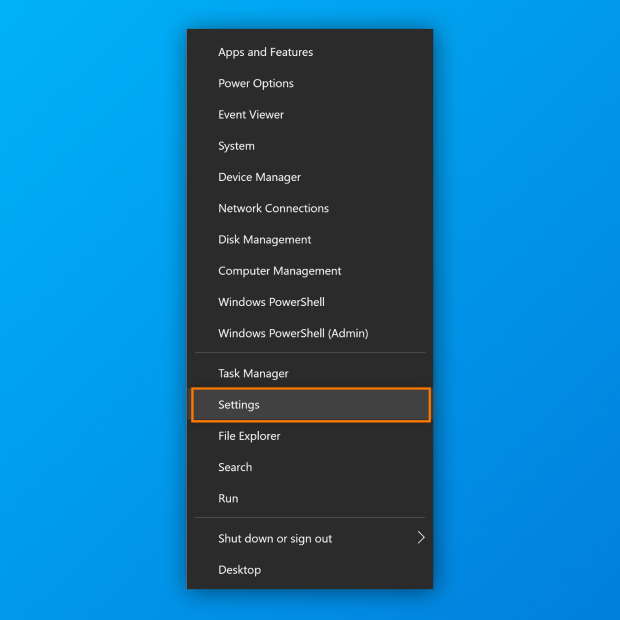The width and height of the screenshot is (620, 620).
Task: Open Disk Management
Action: [264, 240]
